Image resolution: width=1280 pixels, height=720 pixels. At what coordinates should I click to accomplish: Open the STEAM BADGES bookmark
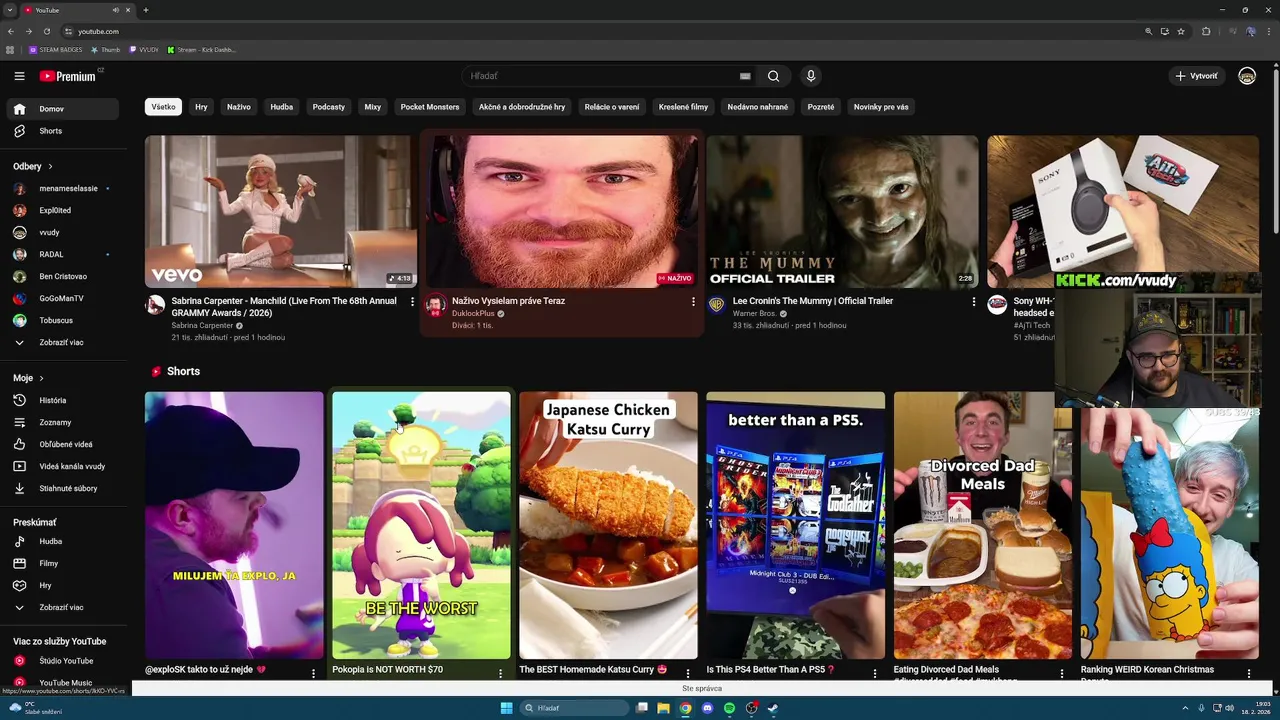[56, 50]
